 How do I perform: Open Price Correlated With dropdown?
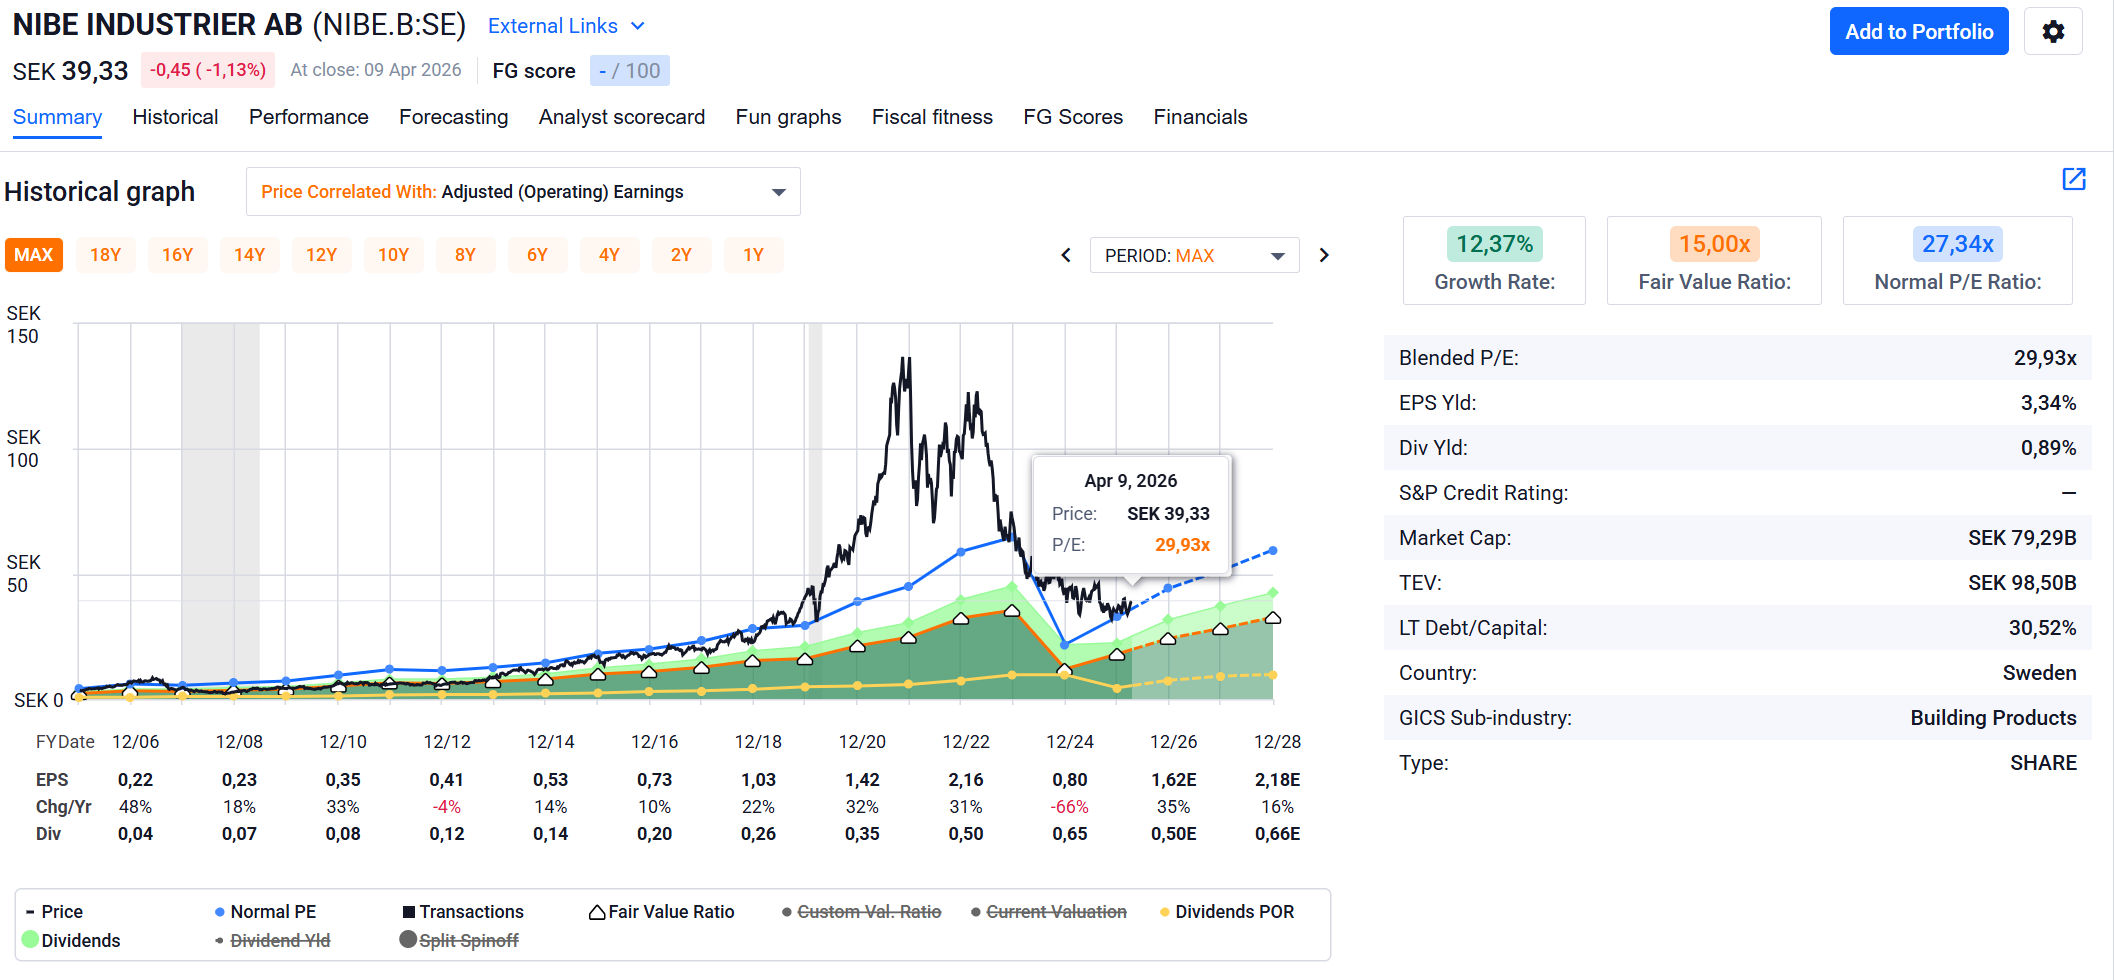click(523, 192)
